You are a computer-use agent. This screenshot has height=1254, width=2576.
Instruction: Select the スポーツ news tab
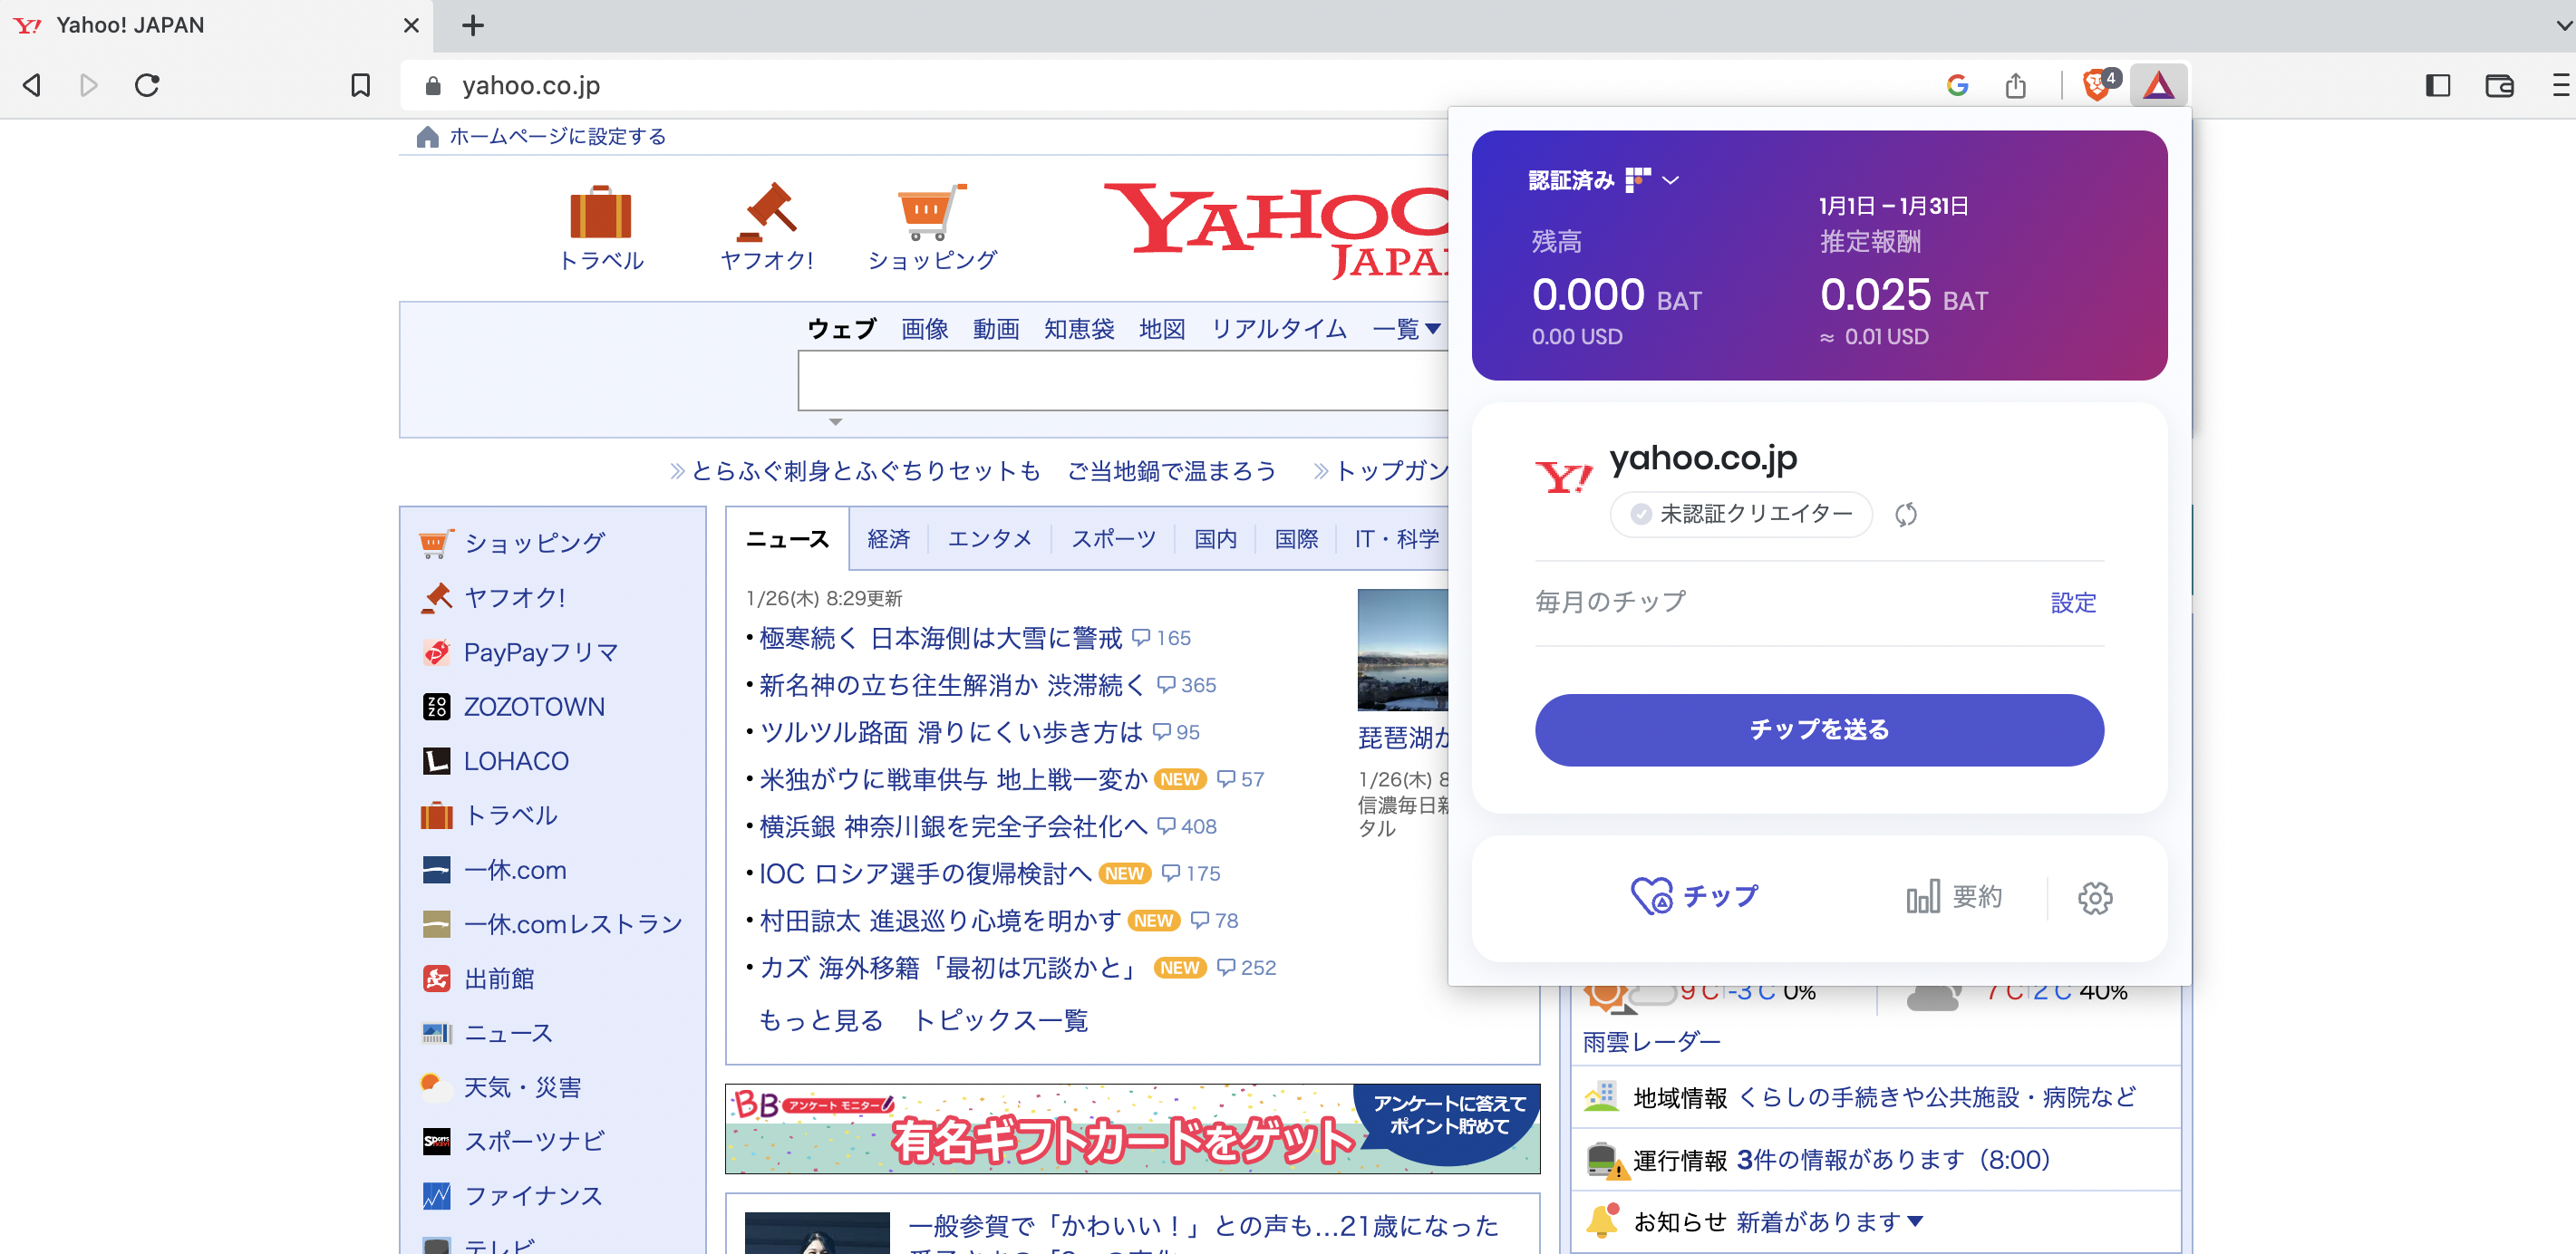pyautogui.click(x=1114, y=539)
